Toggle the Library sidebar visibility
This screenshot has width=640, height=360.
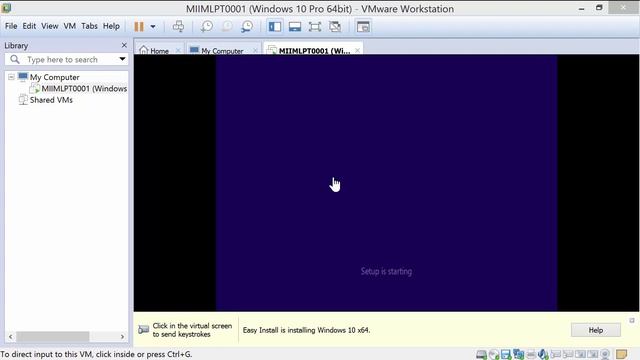pyautogui.click(x=275, y=27)
